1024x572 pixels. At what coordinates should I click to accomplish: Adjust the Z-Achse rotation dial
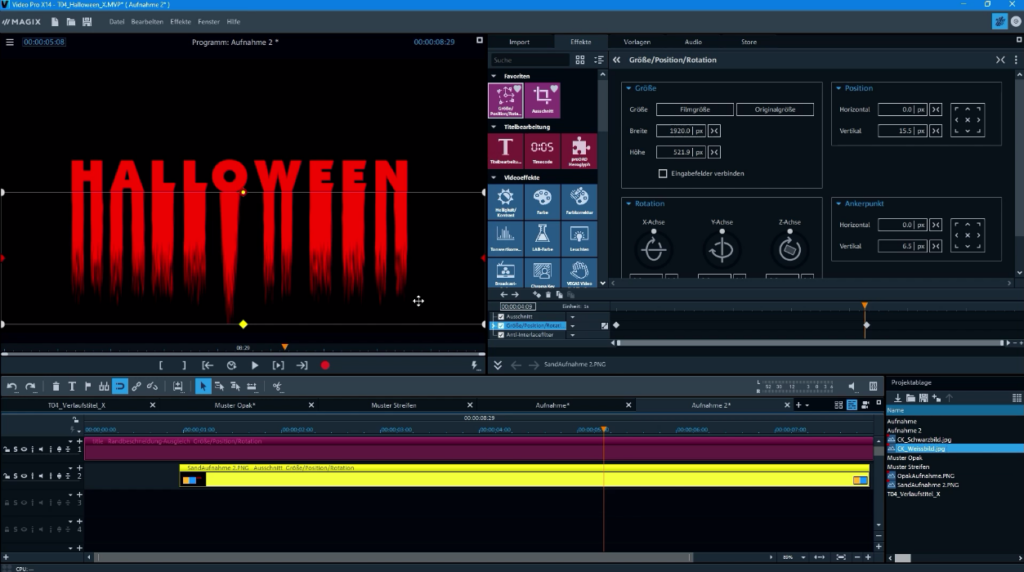tap(790, 248)
